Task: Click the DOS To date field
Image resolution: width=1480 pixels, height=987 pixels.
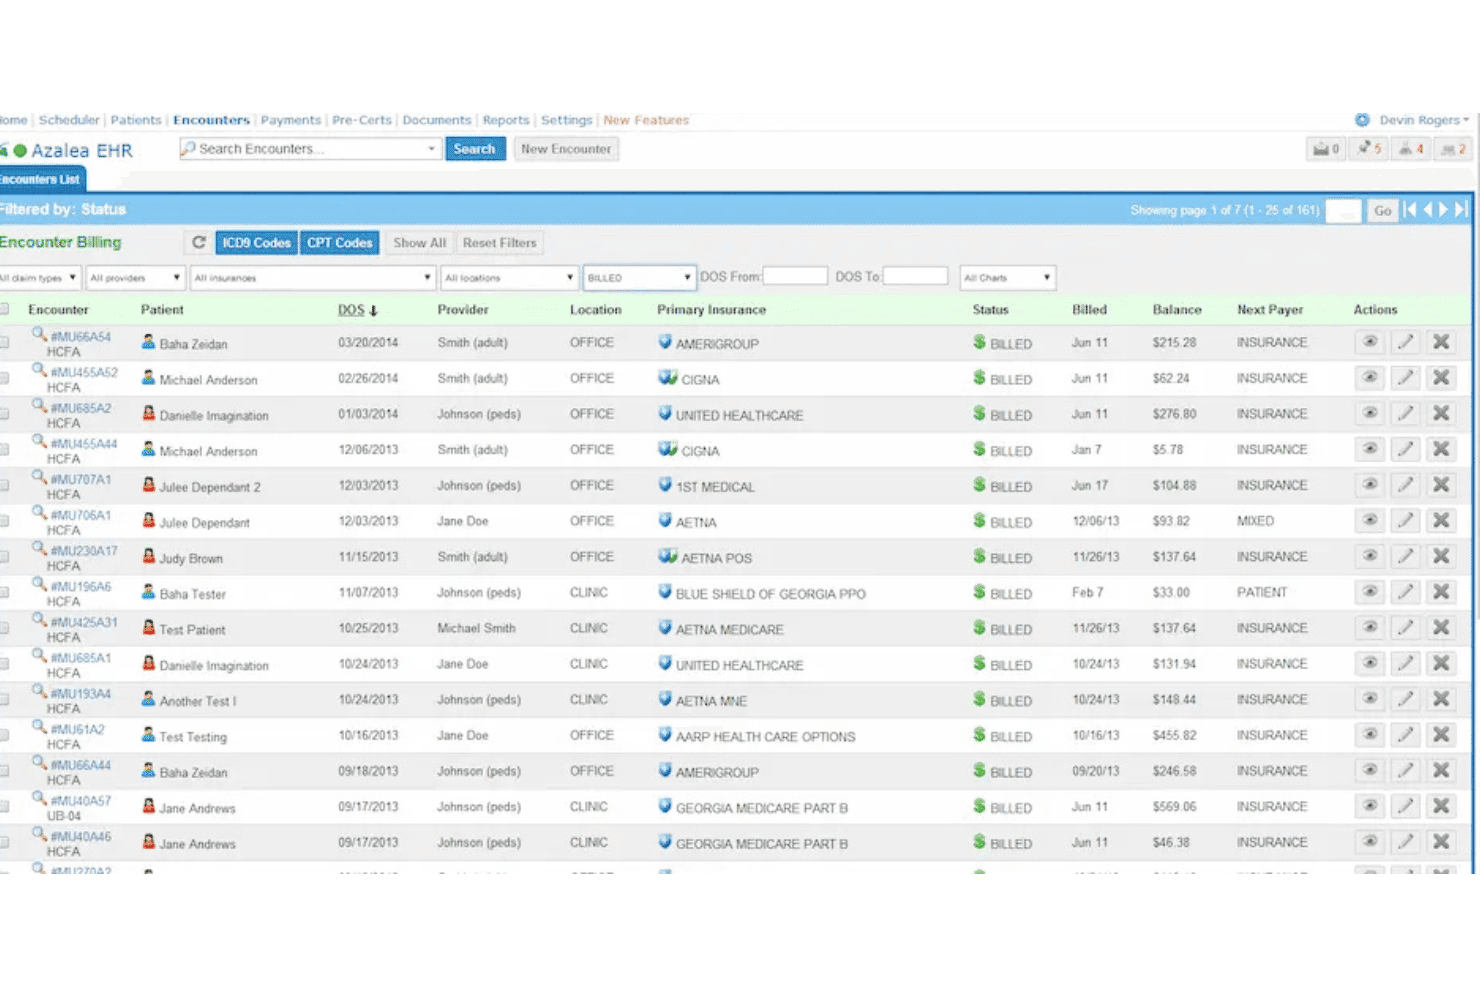Action: pos(915,276)
